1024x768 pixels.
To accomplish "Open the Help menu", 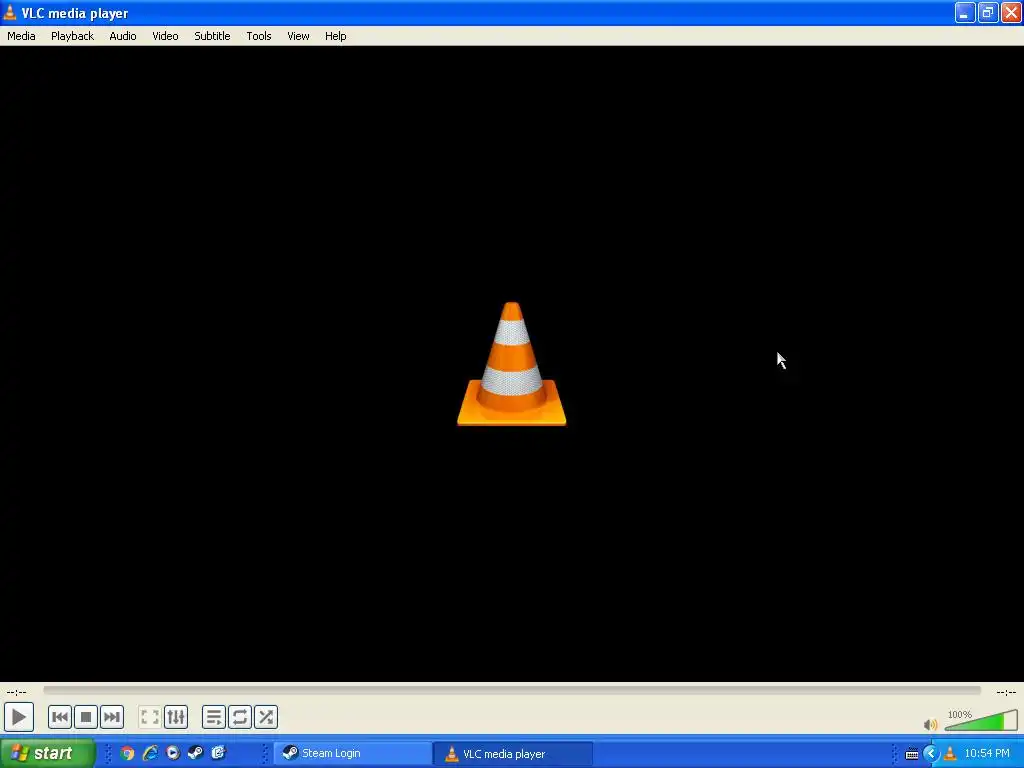I will (x=336, y=36).
